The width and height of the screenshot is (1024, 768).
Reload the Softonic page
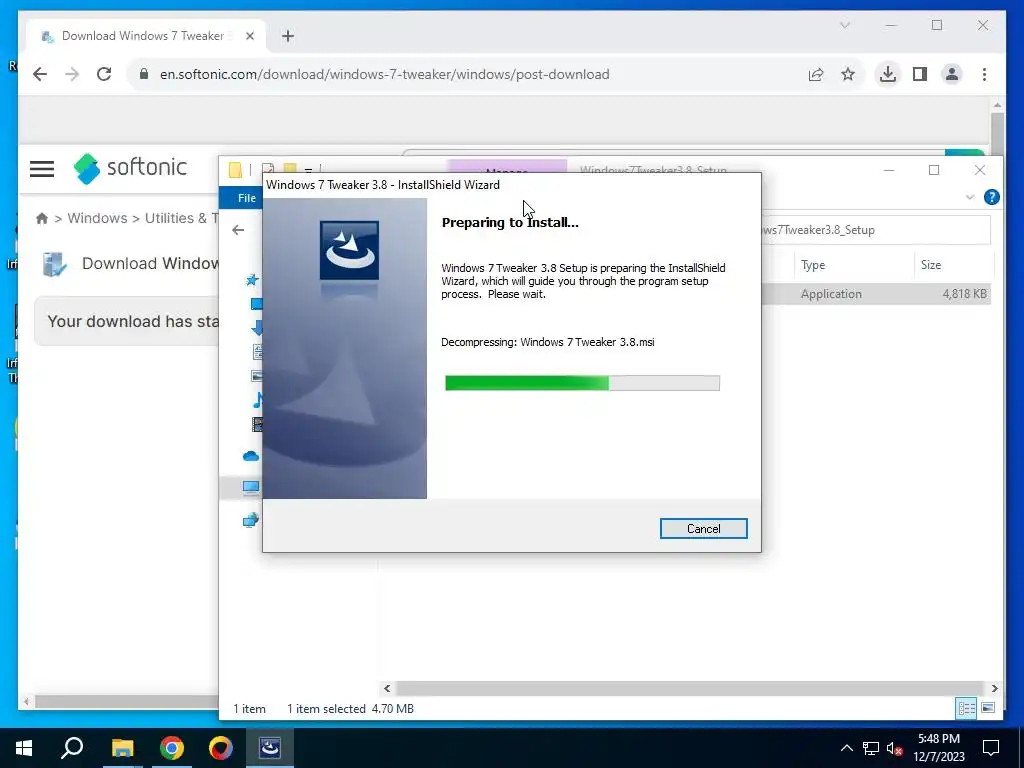pyautogui.click(x=104, y=74)
